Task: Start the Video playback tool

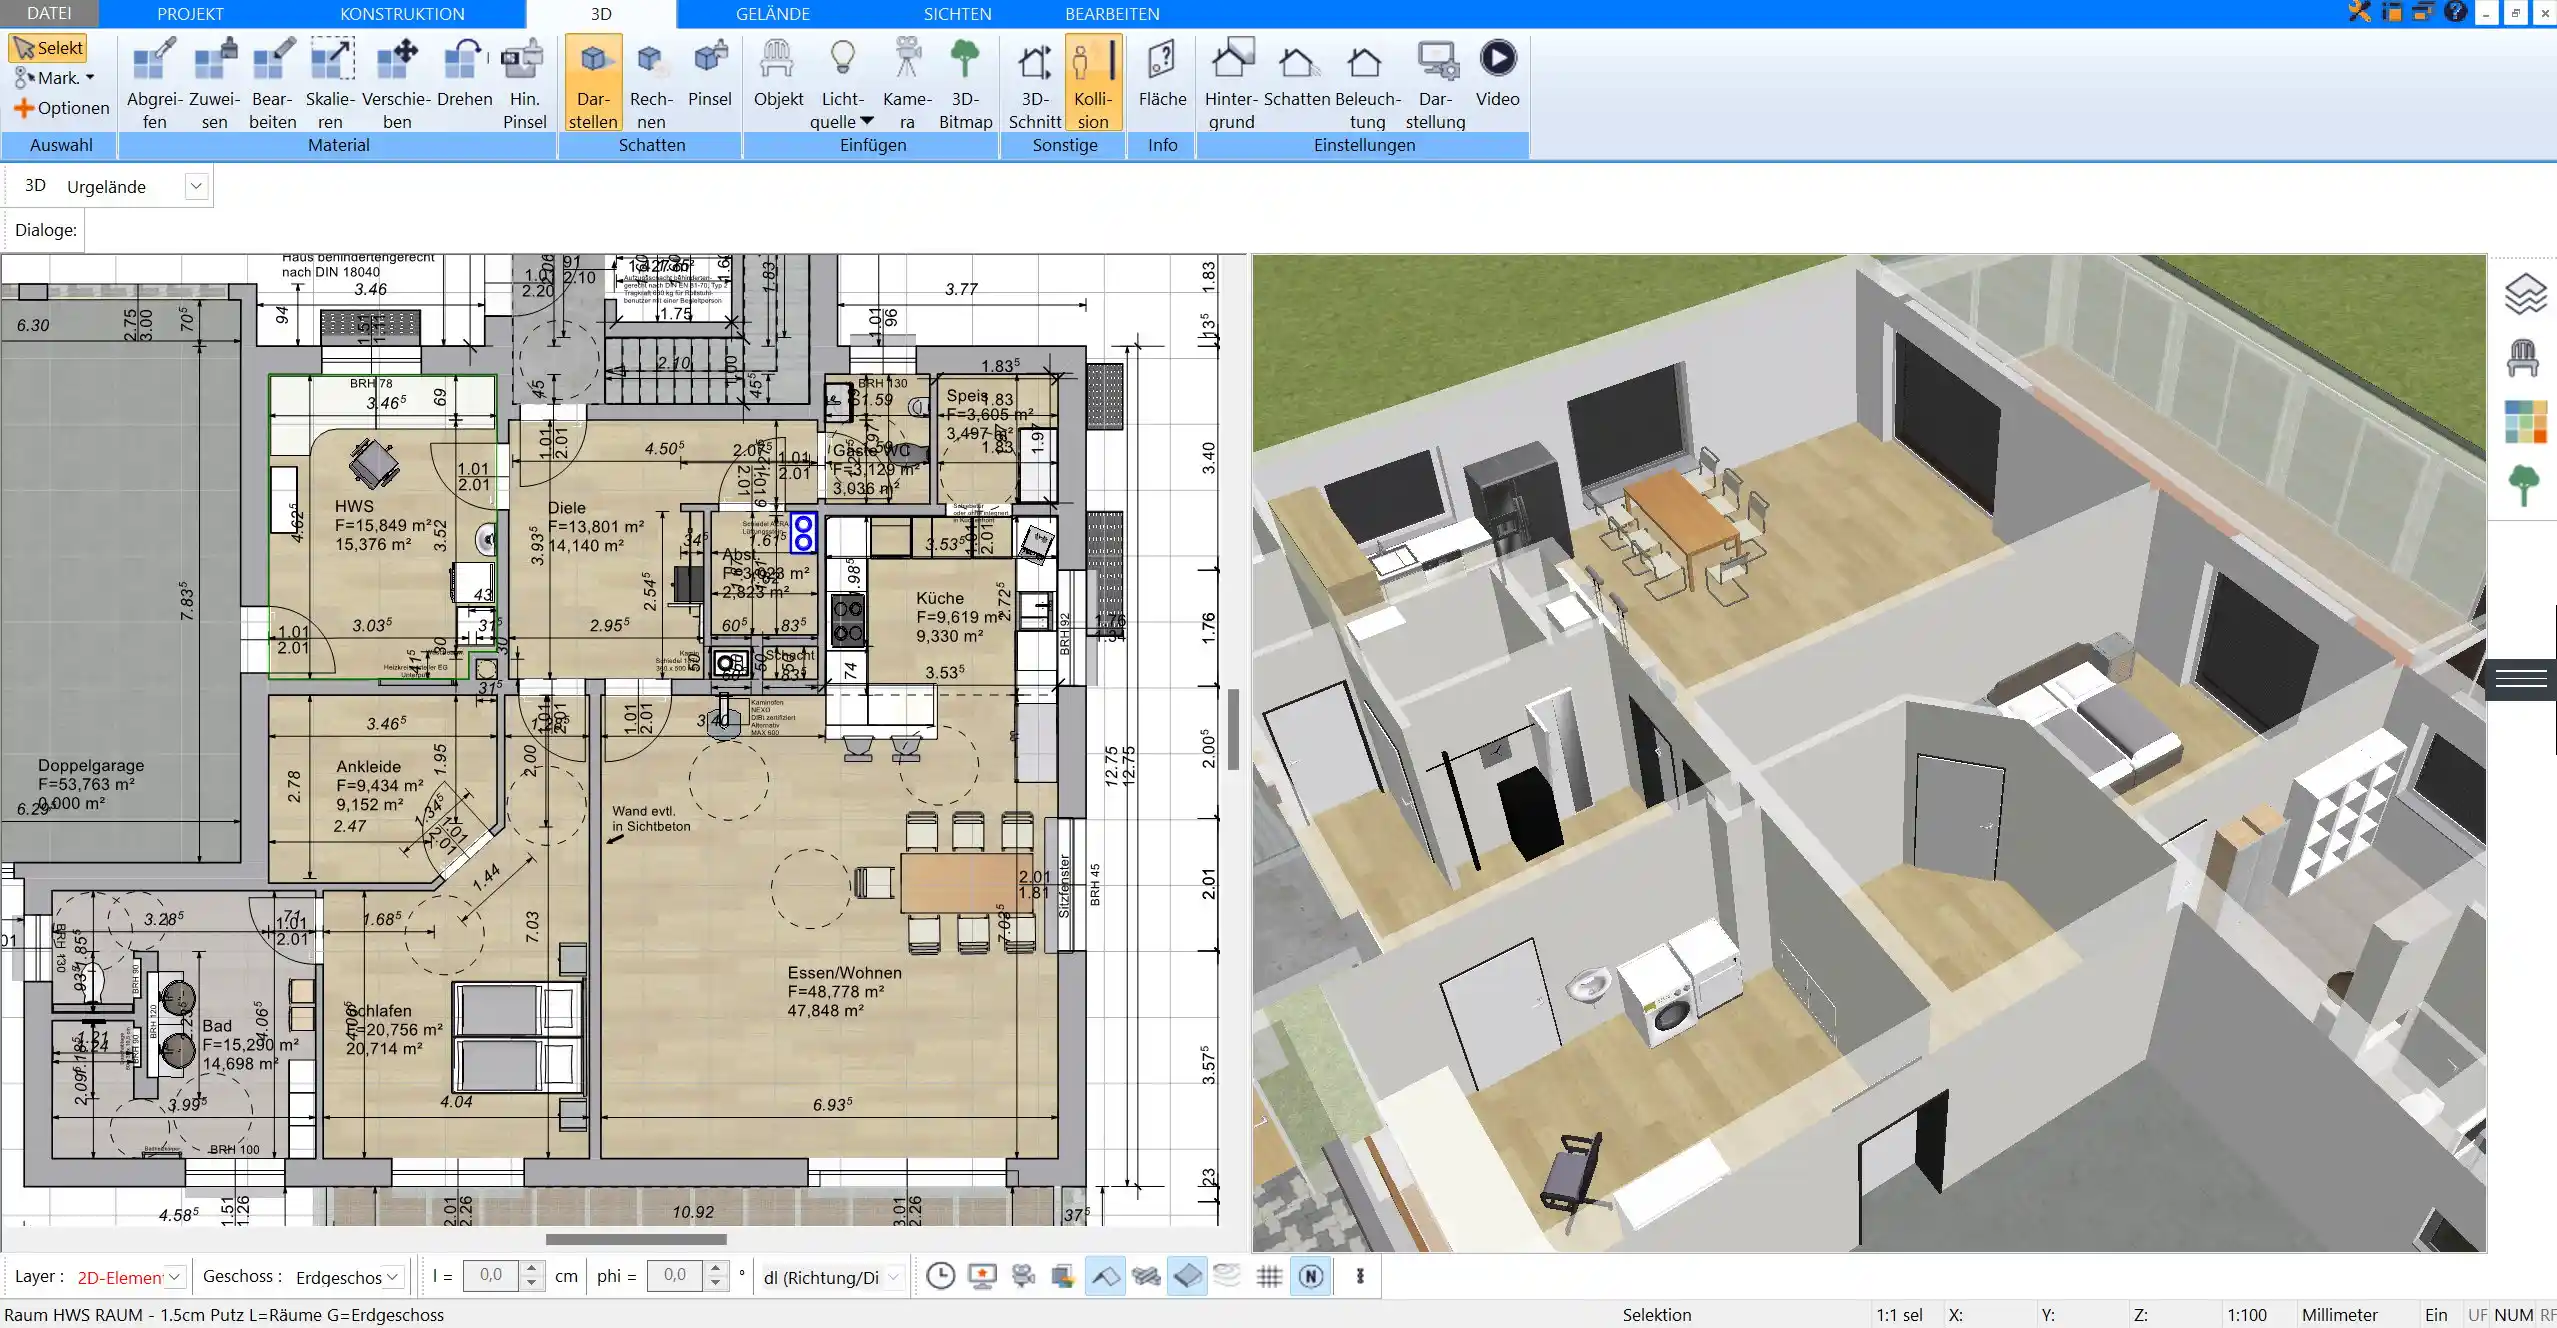Action: coord(1497,73)
